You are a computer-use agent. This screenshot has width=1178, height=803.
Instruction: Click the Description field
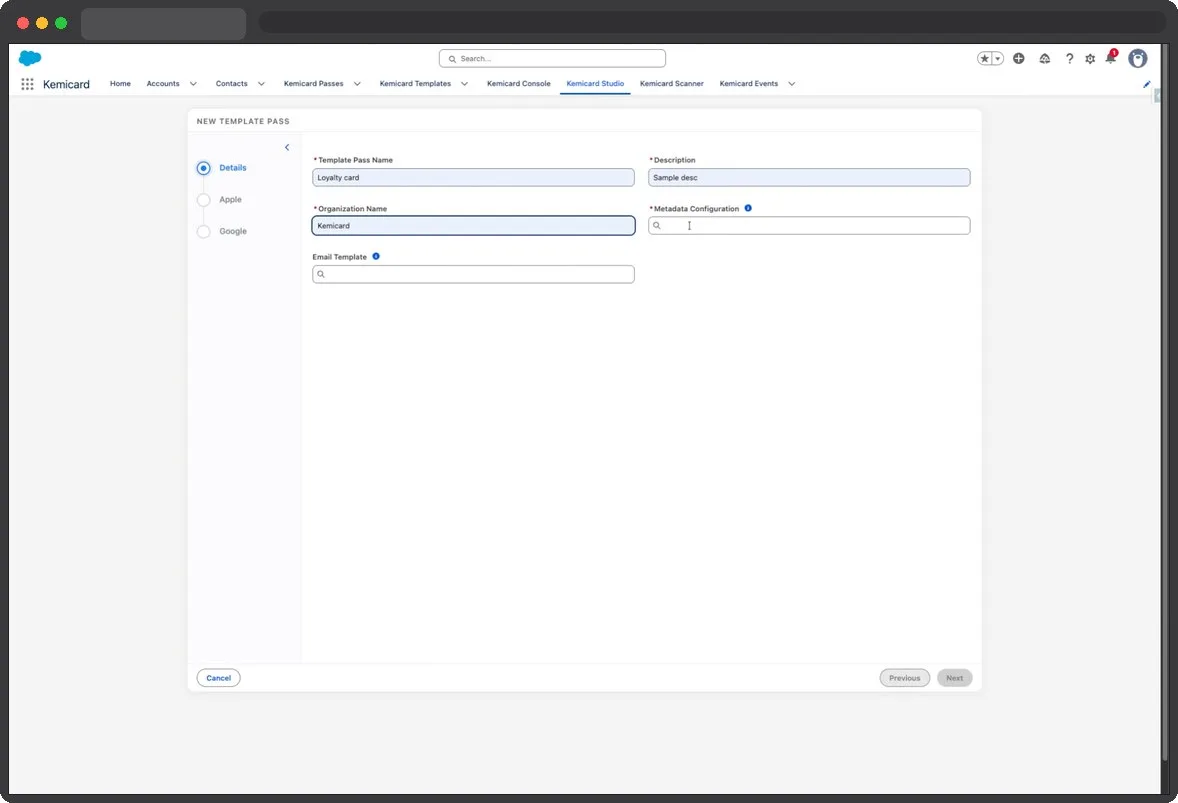(809, 177)
